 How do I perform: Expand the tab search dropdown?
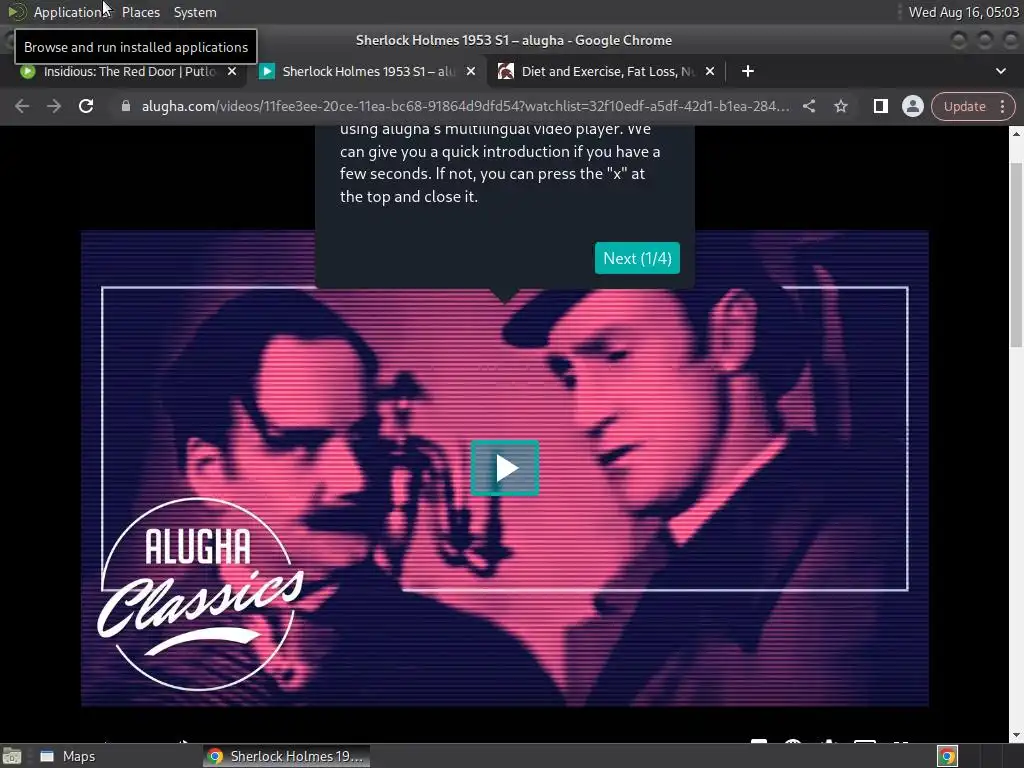(1000, 71)
